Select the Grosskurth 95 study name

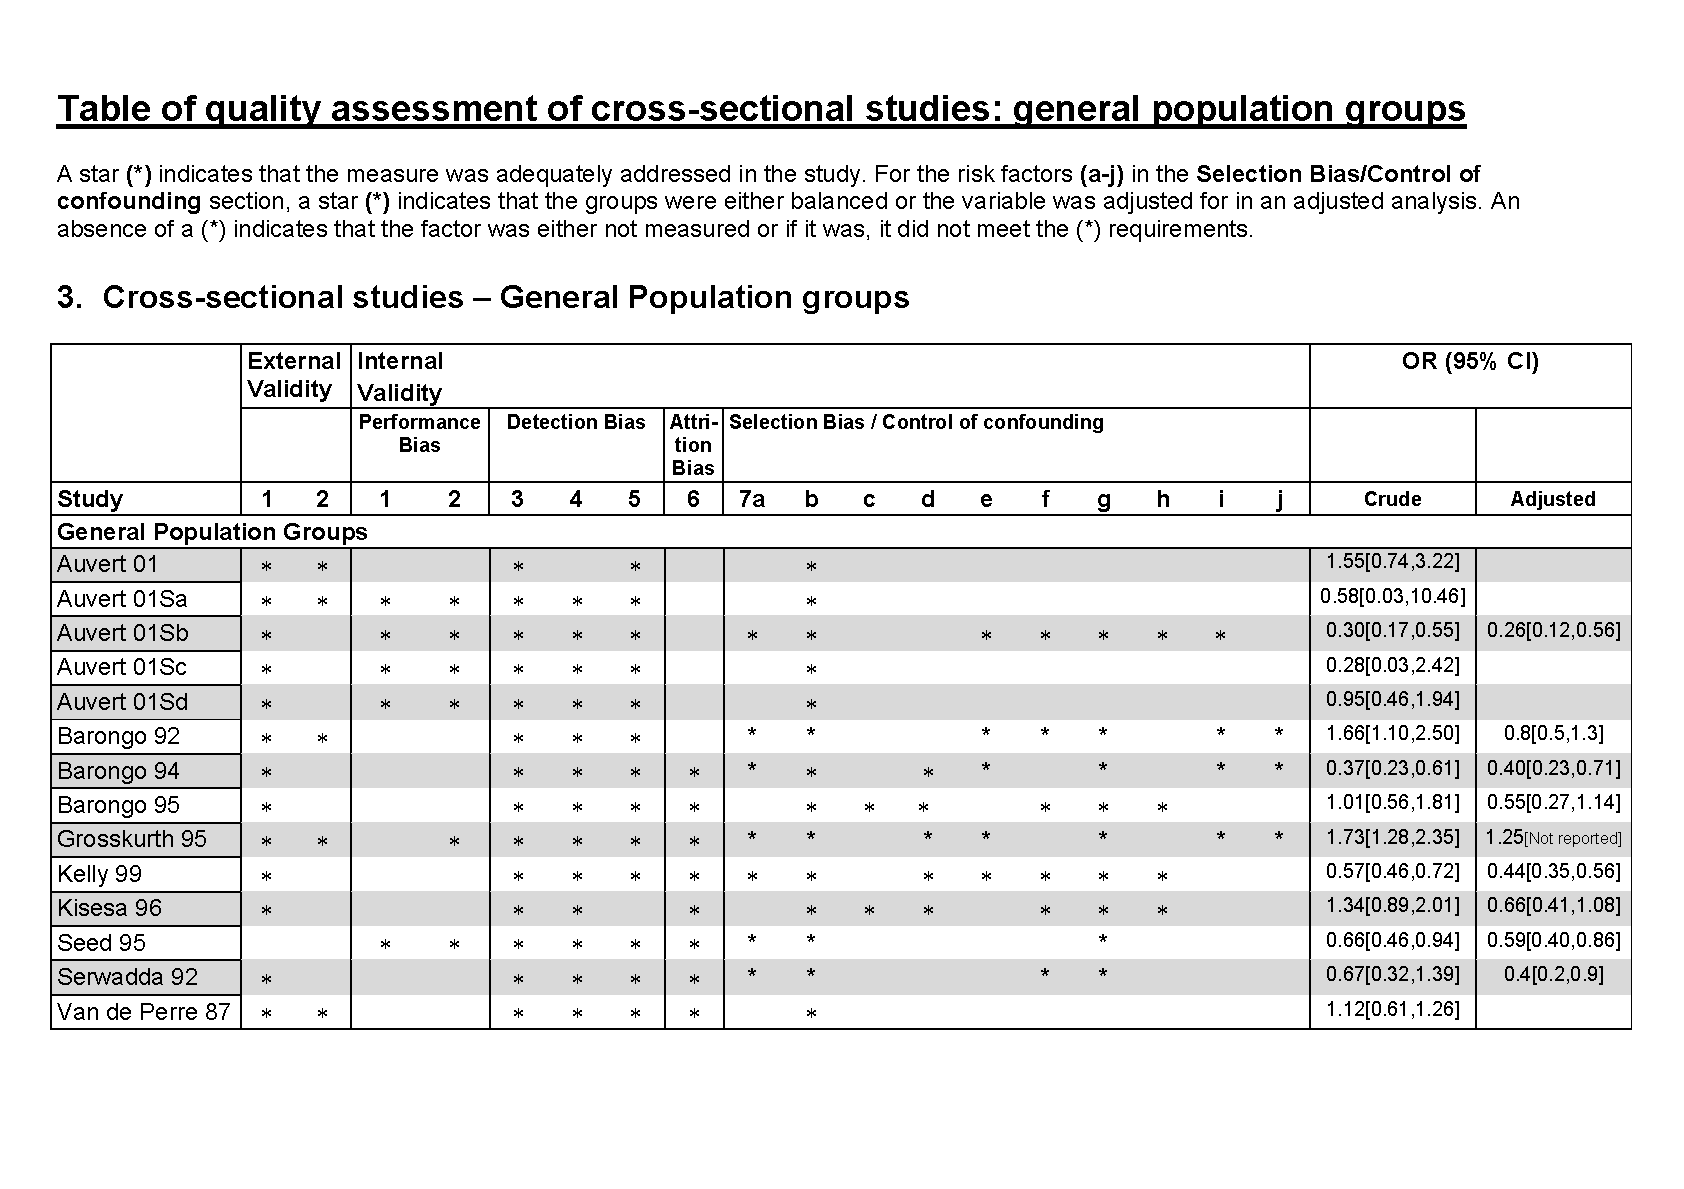click(132, 839)
